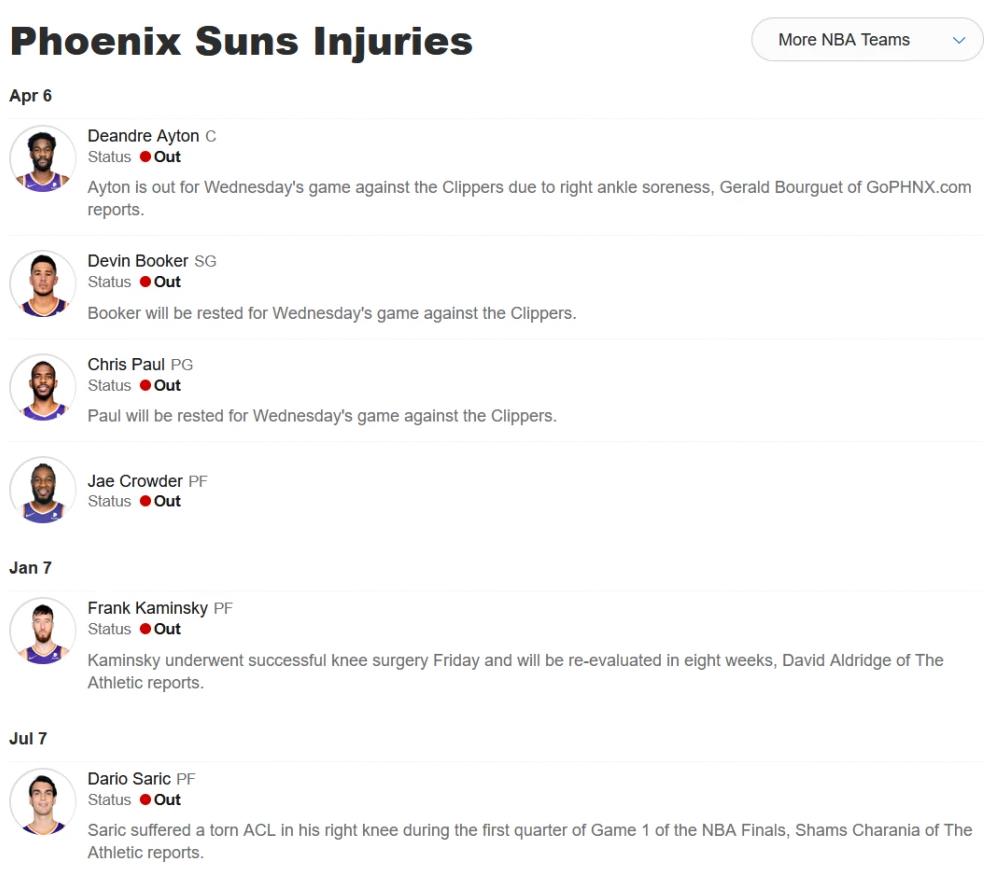Click the red status indicator for Kaminsky
The width and height of the screenshot is (995, 872).
pyautogui.click(x=145, y=629)
